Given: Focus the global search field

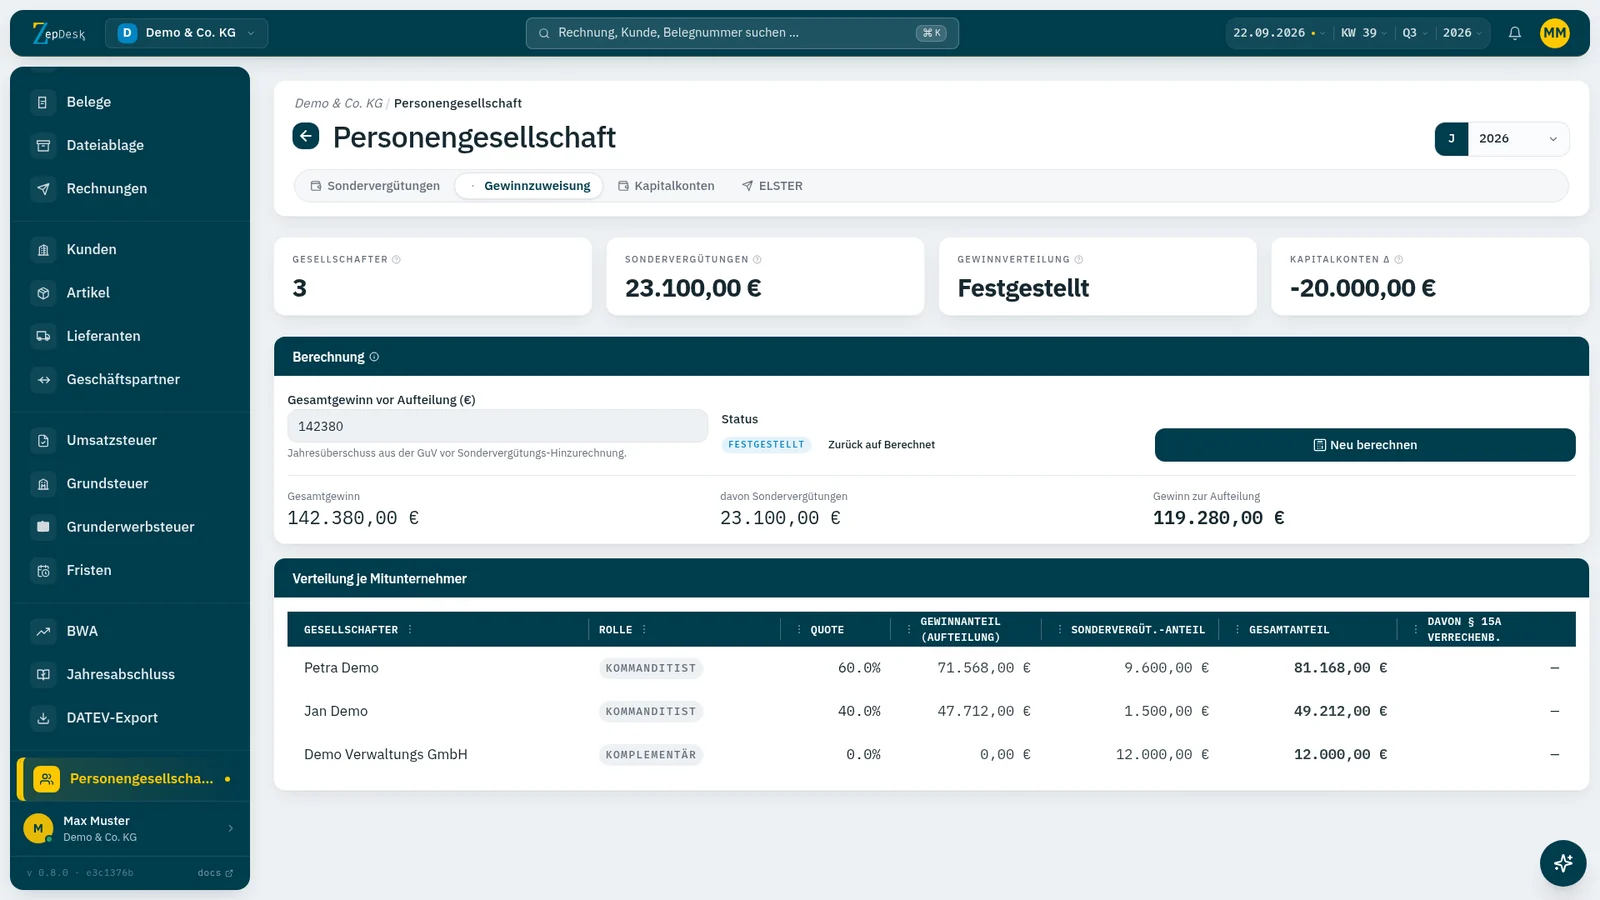Looking at the screenshot, I should click(742, 33).
